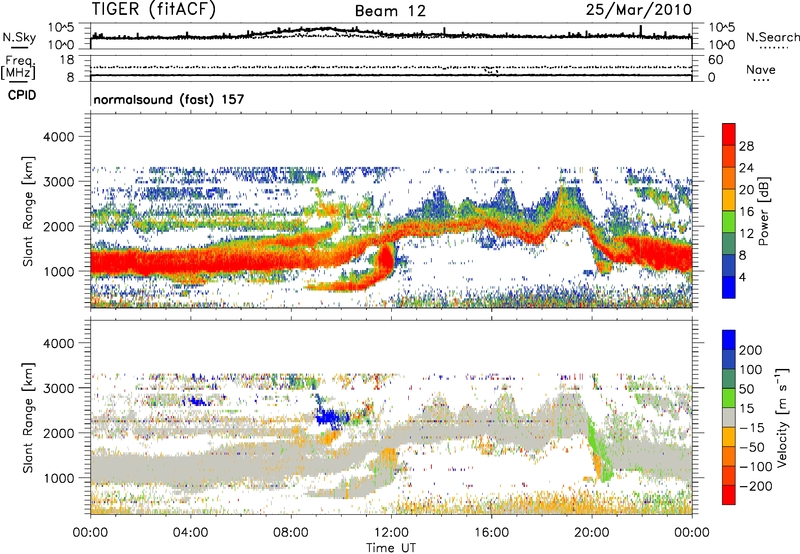Screen dimensions: 800x554
Task: Click the green velocity streak after 20:00
Action: pos(598,449)
